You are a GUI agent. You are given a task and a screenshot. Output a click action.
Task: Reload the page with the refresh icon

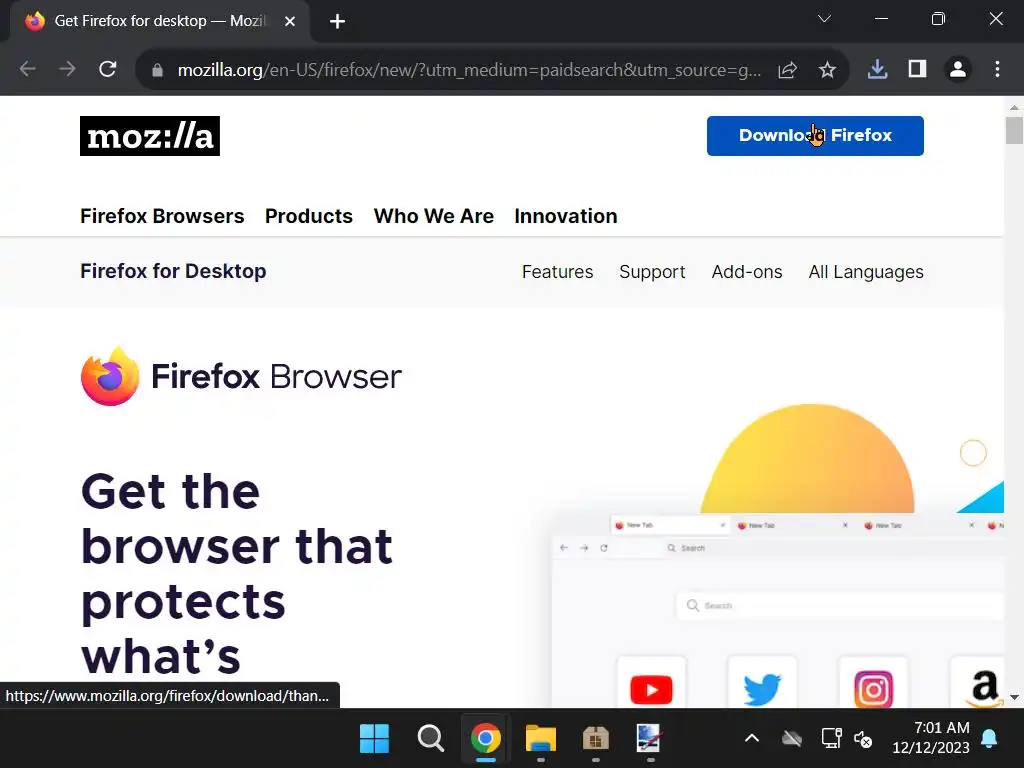click(108, 69)
